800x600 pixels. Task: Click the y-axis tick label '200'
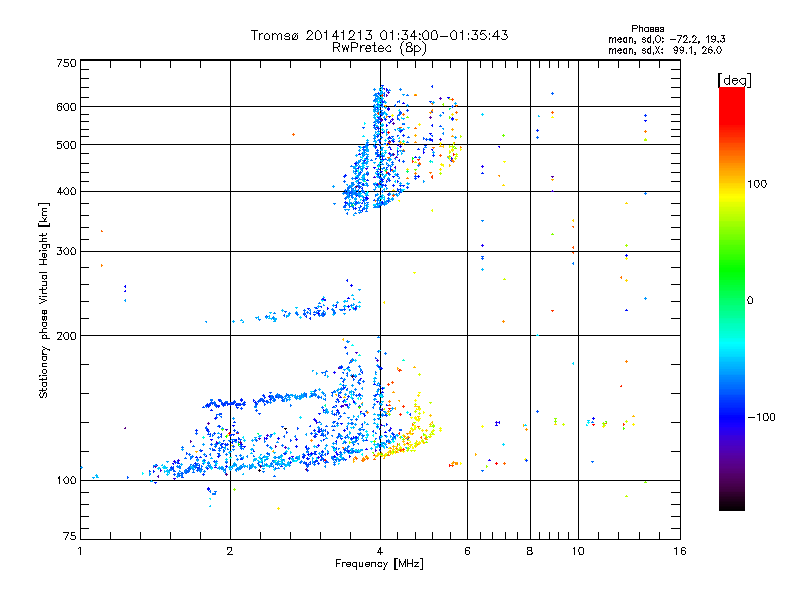click(66, 336)
